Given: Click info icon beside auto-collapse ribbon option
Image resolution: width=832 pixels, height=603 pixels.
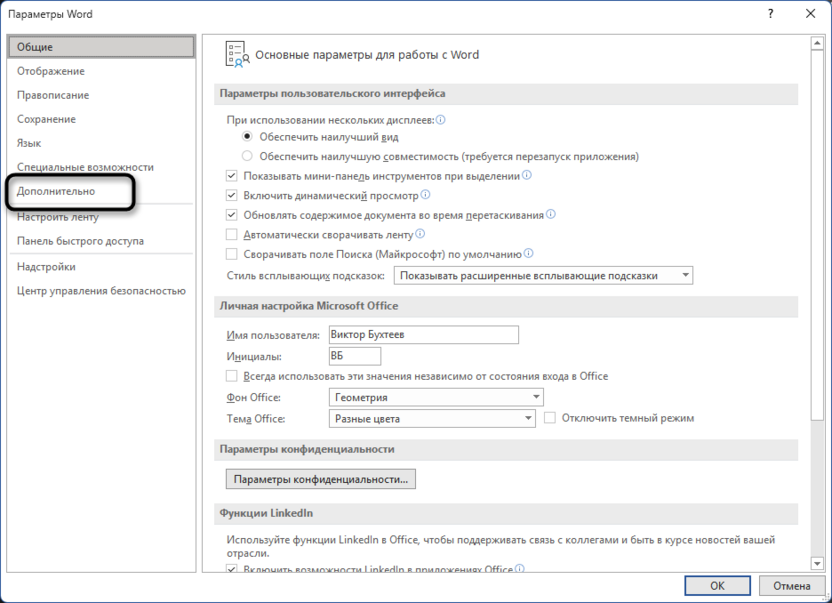Looking at the screenshot, I should (420, 234).
